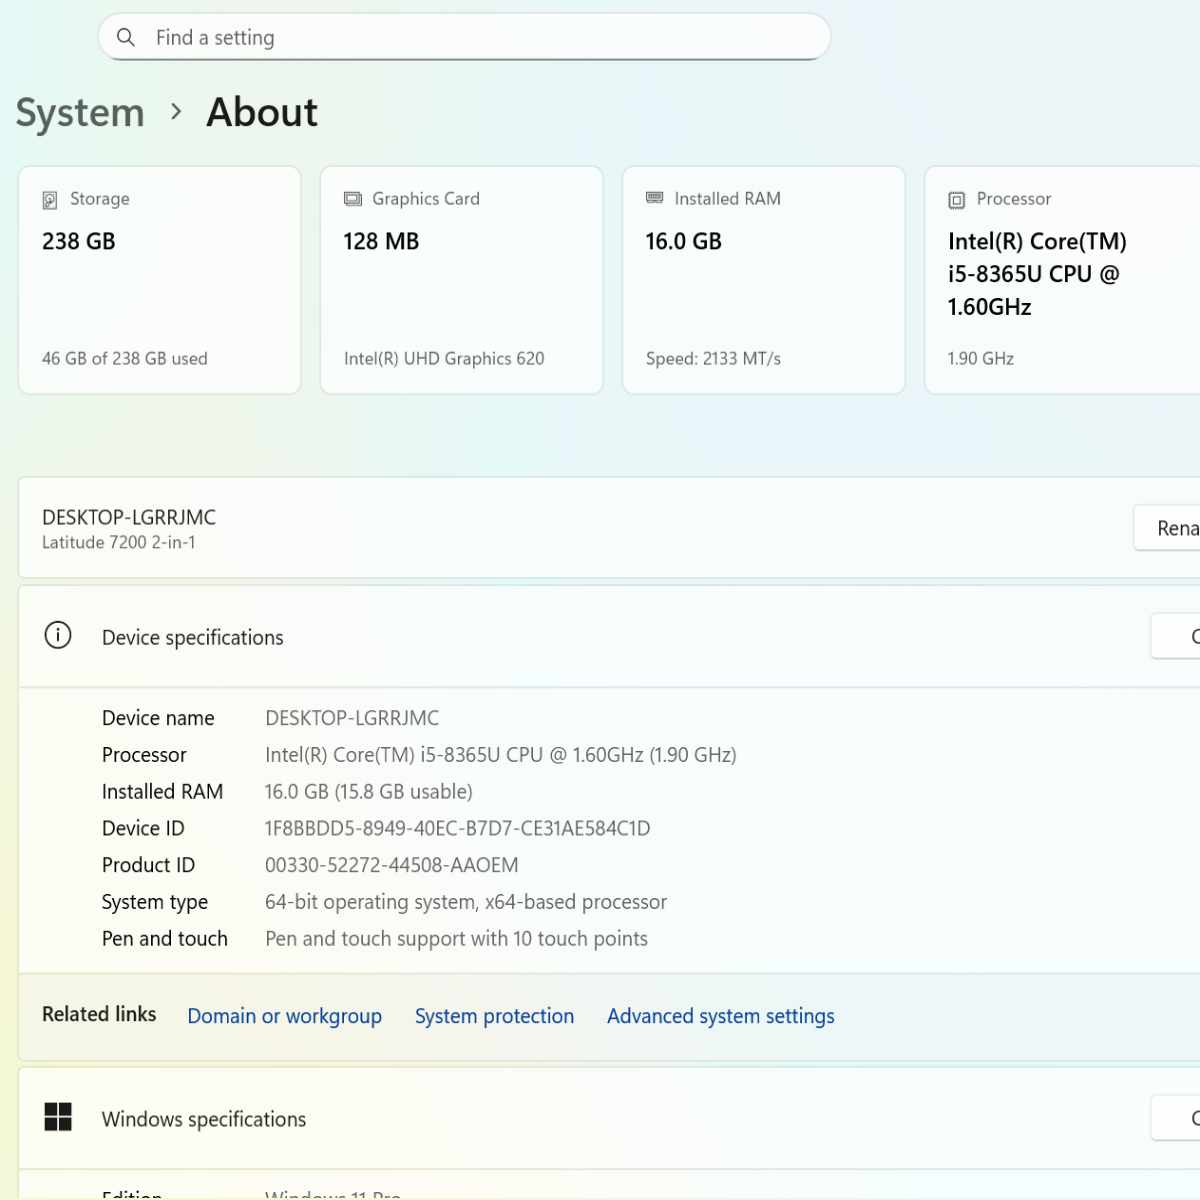Viewport: 1200px width, 1200px height.
Task: Open System protection link
Action: coord(495,1016)
